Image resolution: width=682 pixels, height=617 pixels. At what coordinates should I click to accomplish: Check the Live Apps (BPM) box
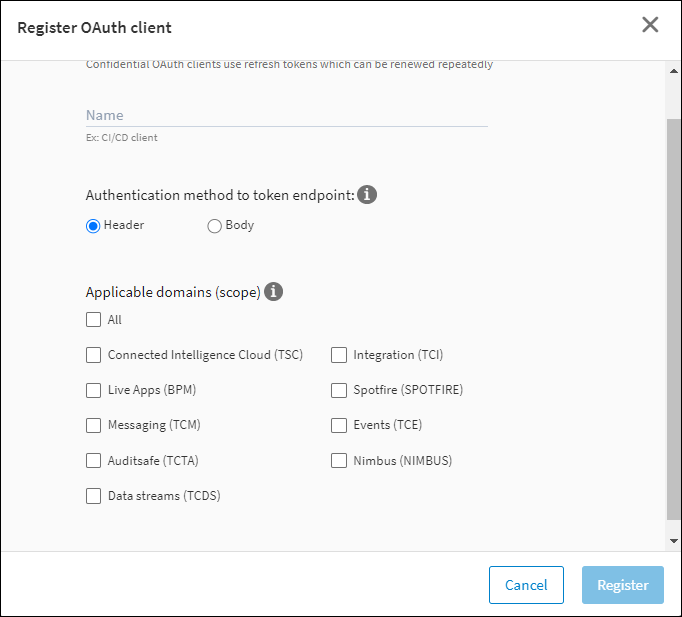(x=94, y=390)
